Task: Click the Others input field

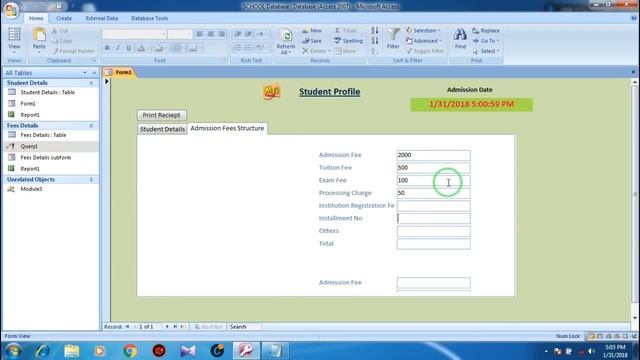Action: [x=433, y=231]
